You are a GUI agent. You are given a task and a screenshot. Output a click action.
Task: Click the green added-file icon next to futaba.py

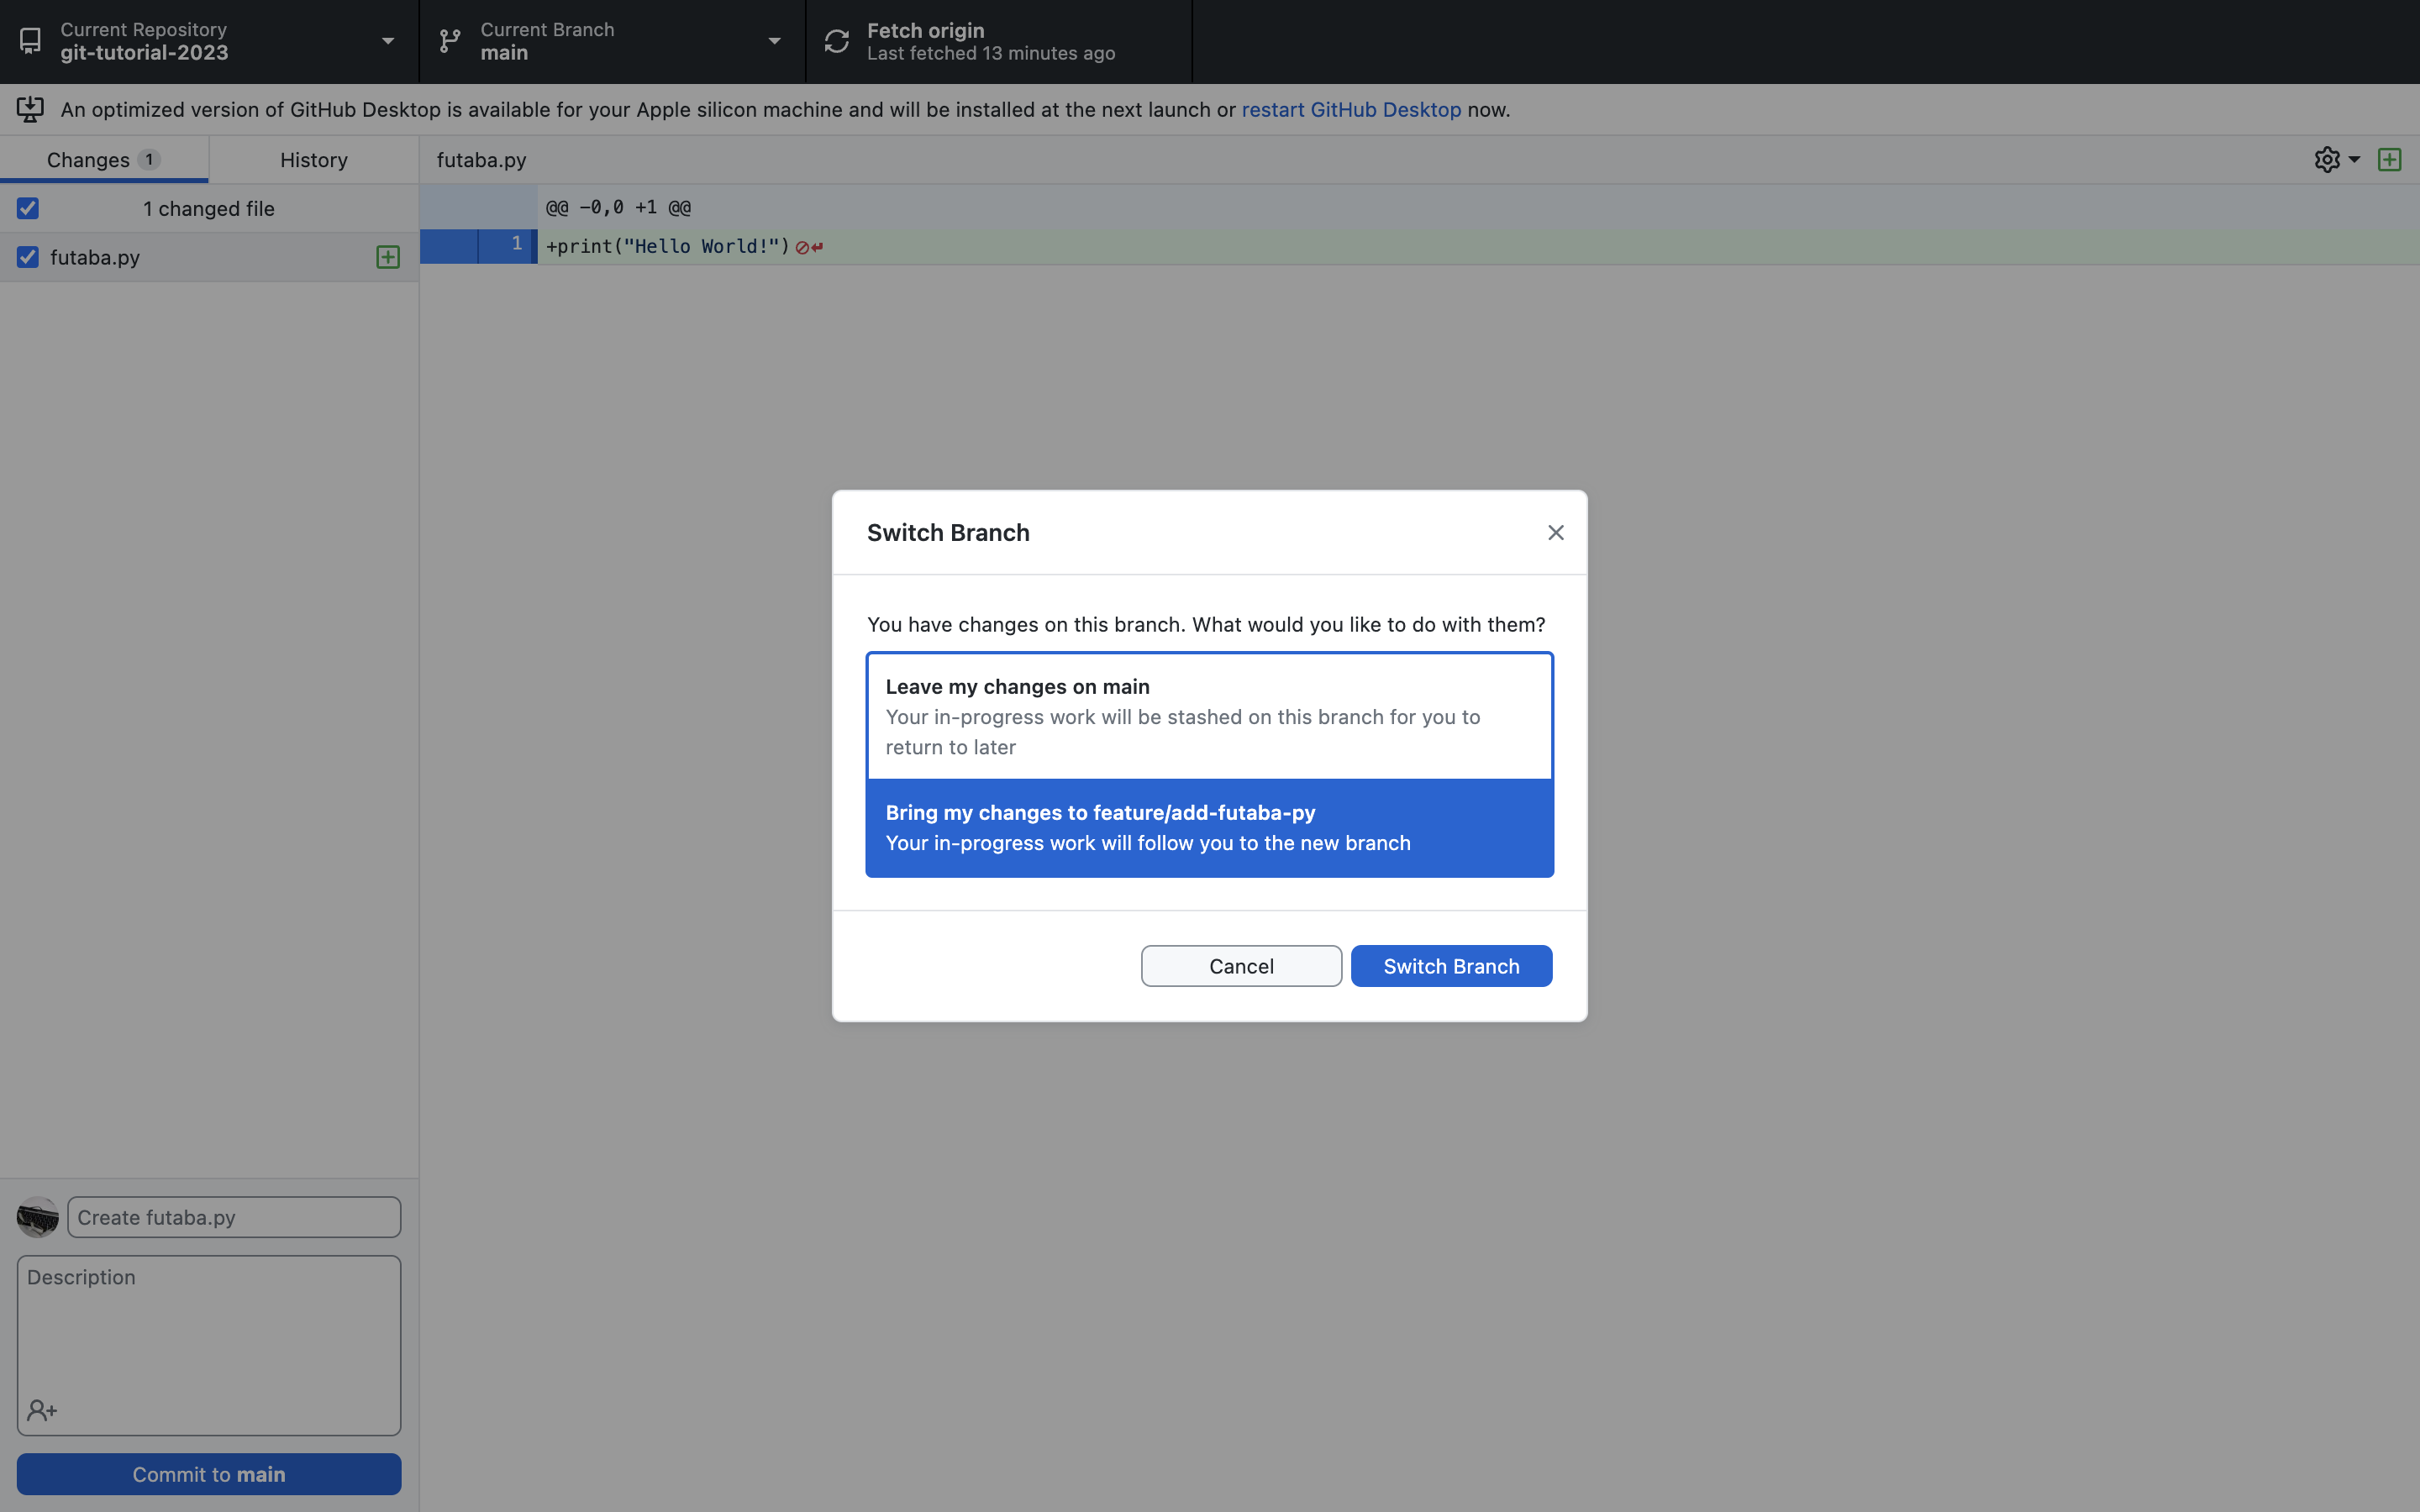pyautogui.click(x=388, y=257)
